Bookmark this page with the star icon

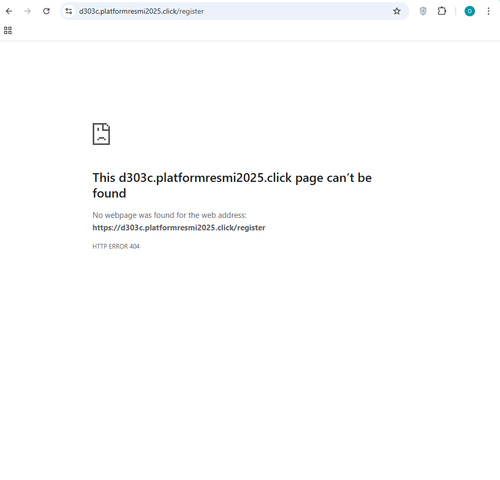(x=397, y=11)
